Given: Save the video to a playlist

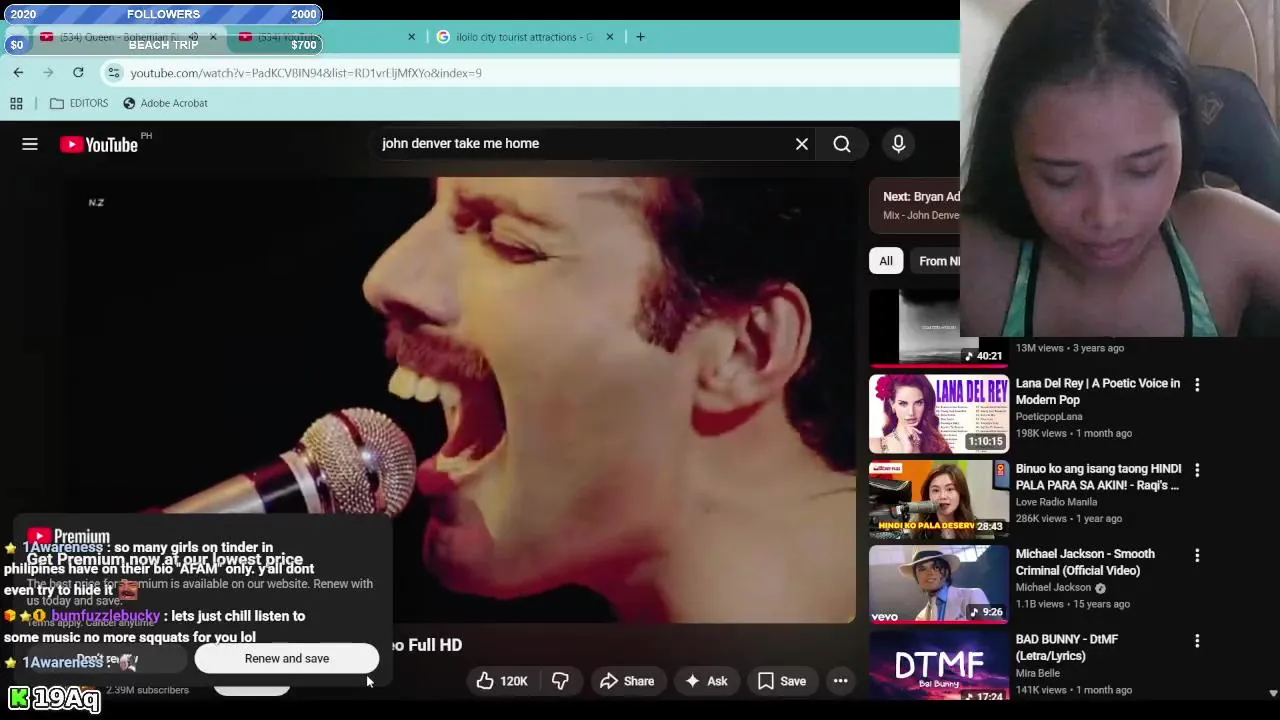Looking at the screenshot, I should (782, 681).
